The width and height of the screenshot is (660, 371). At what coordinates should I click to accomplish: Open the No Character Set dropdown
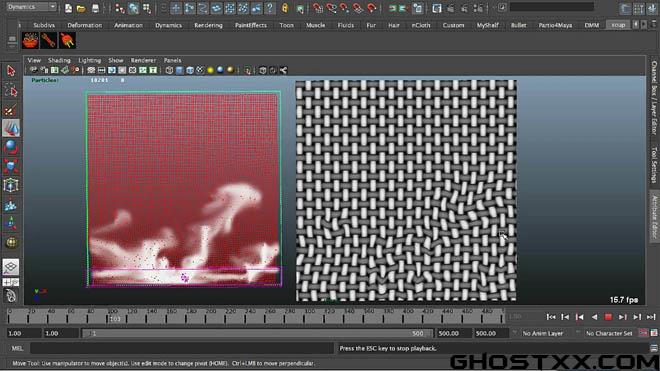(609, 334)
